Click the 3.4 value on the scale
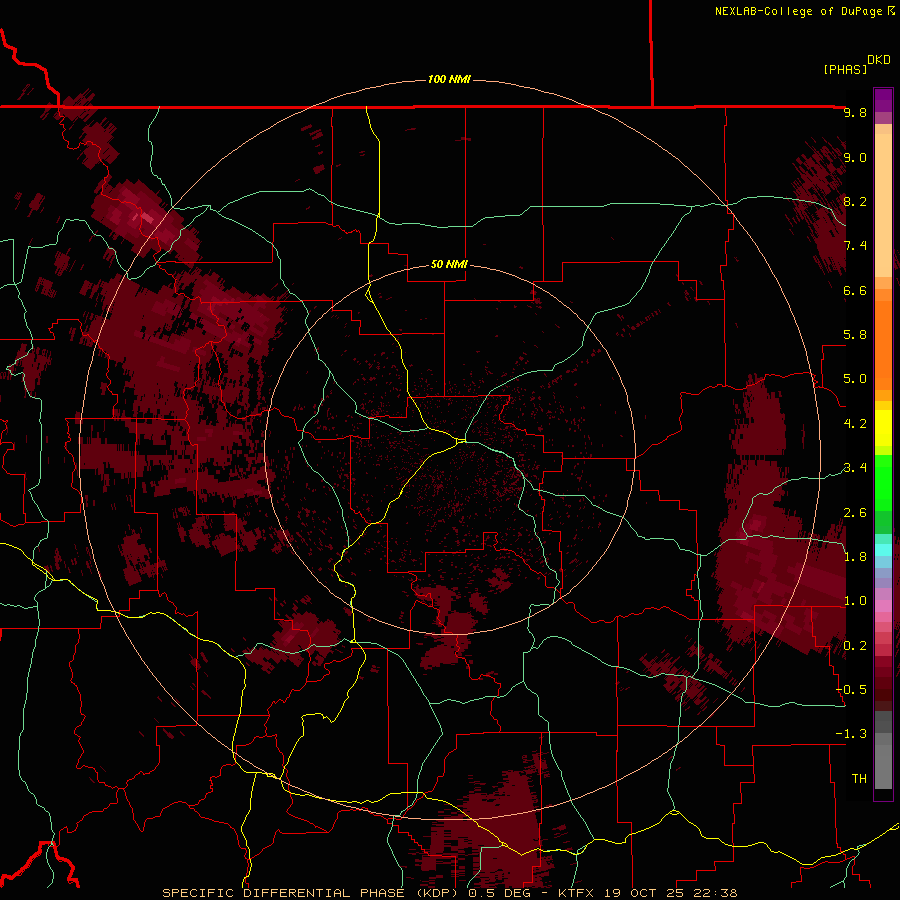This screenshot has width=900, height=900. coord(855,468)
